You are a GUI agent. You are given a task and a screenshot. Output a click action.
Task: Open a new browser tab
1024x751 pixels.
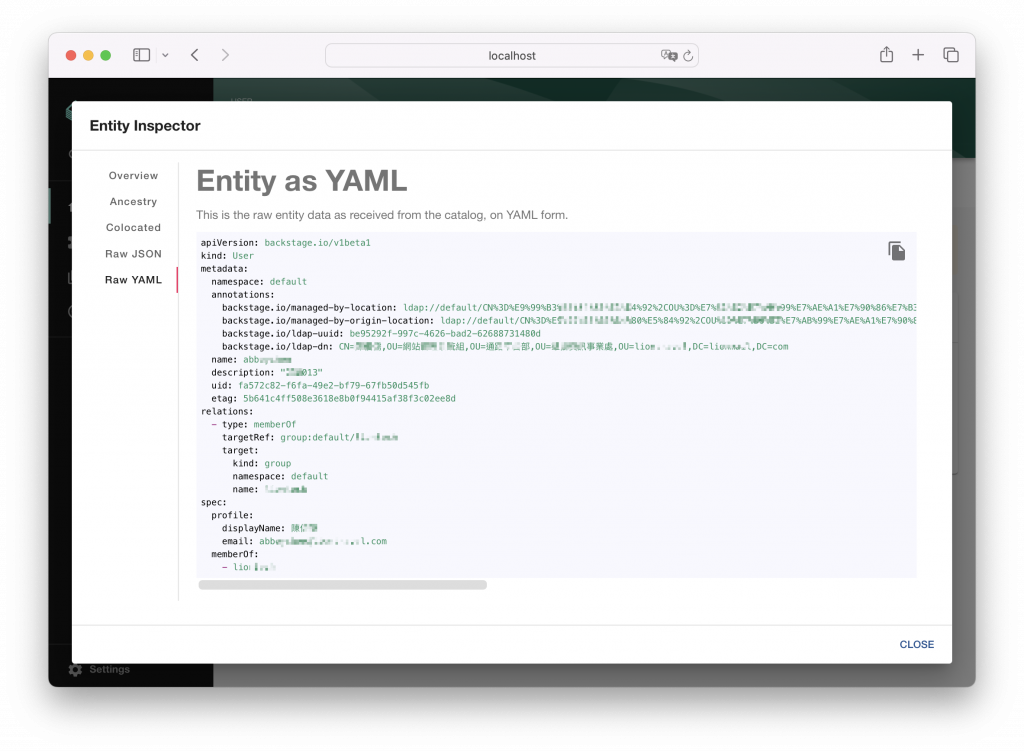coord(918,55)
